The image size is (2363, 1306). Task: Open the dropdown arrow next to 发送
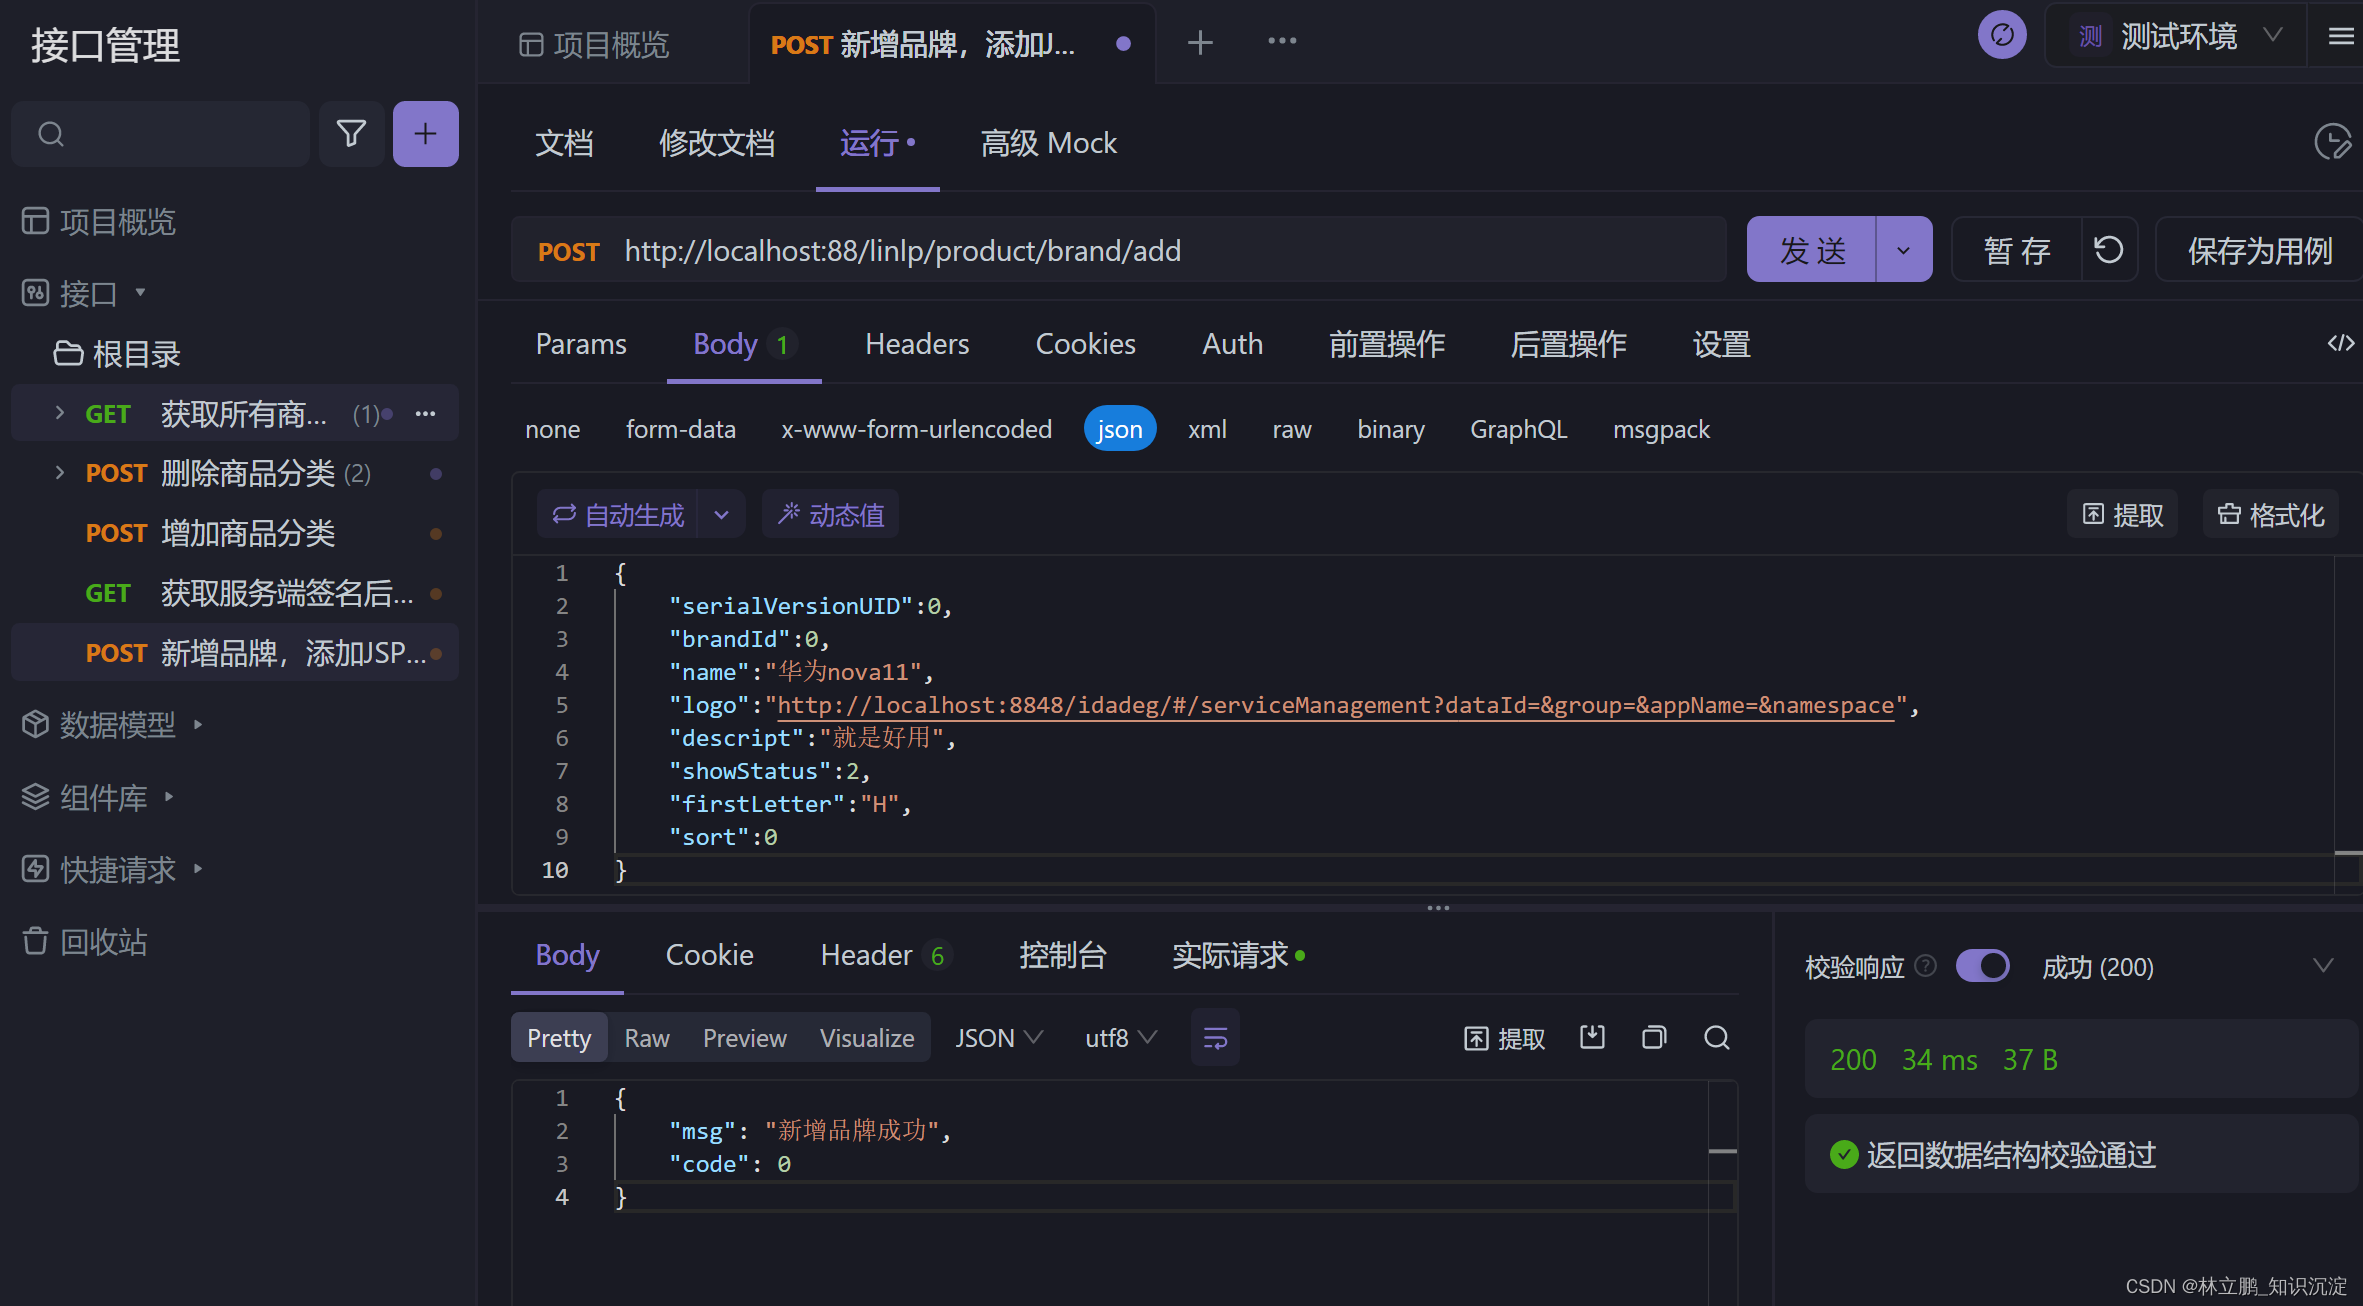point(1903,250)
